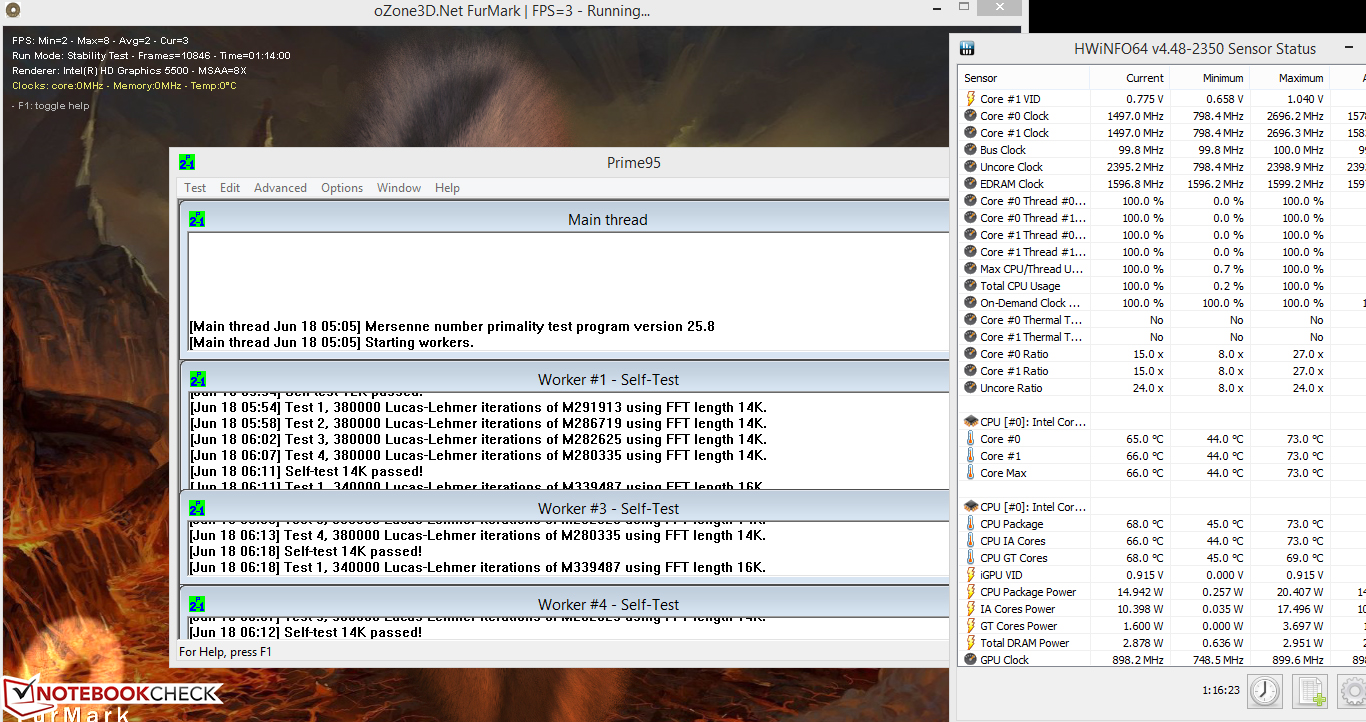Select the On-Demand Clock sensor row label

point(1030,303)
